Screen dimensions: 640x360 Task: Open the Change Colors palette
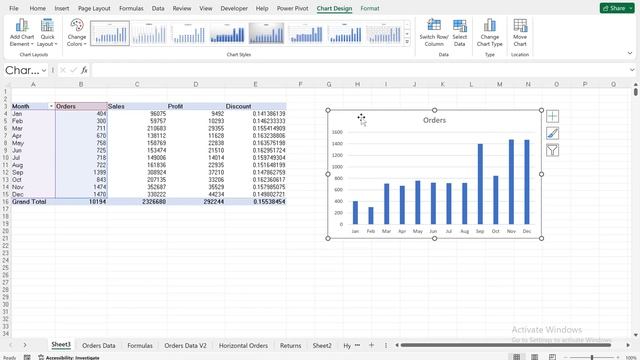(x=77, y=33)
